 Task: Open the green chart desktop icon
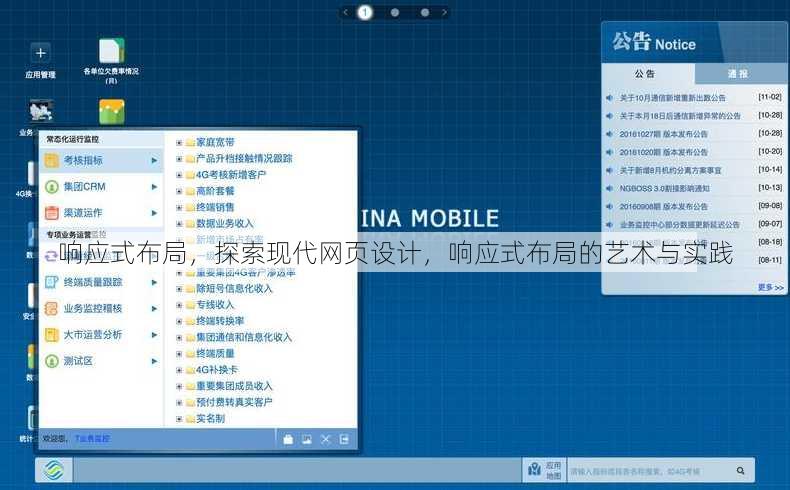pyautogui.click(x=112, y=112)
